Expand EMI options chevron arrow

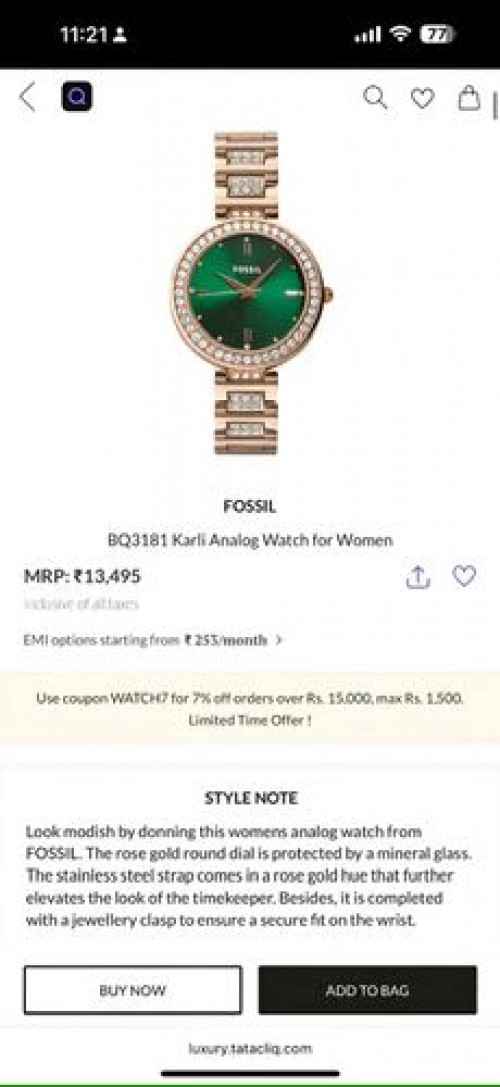pyautogui.click(x=279, y=640)
